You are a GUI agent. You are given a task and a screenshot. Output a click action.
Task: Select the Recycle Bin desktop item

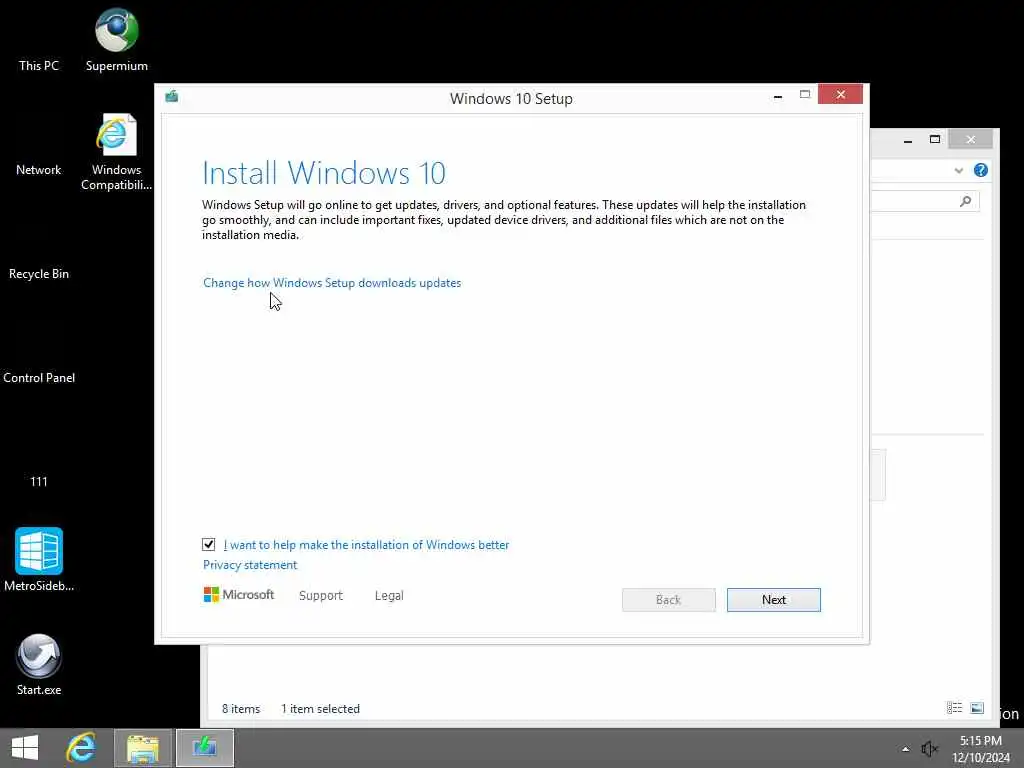(39, 274)
